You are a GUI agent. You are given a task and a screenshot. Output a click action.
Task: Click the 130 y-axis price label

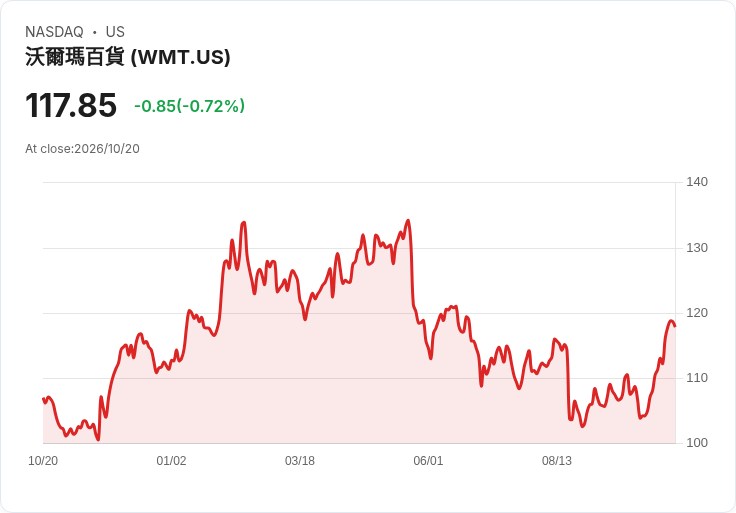697,248
